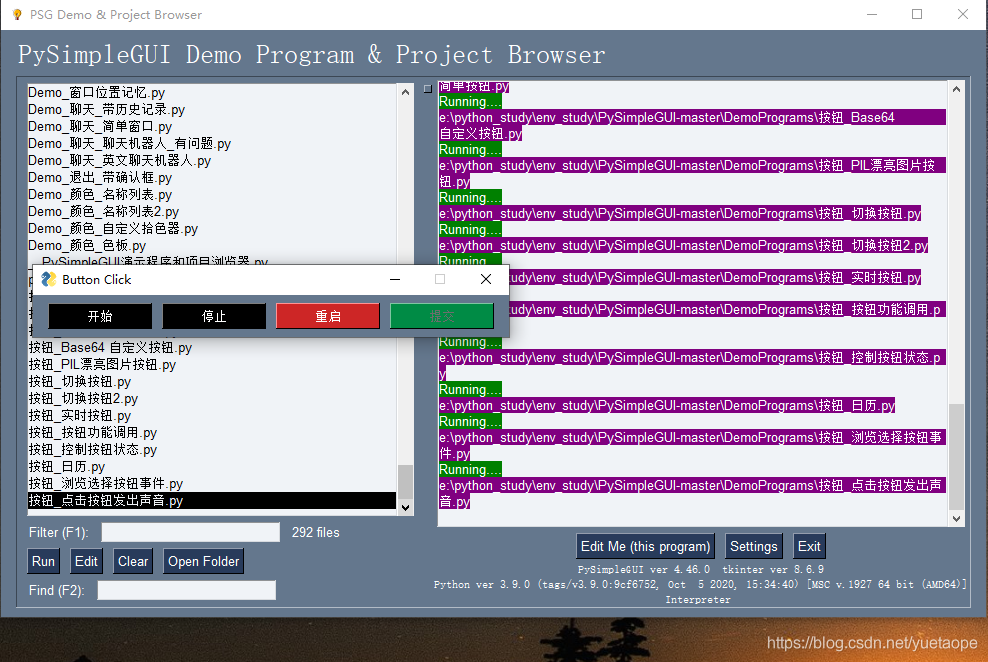
Task: Select Demo_聊天_英文聊天机器人.py
Action: point(212,161)
